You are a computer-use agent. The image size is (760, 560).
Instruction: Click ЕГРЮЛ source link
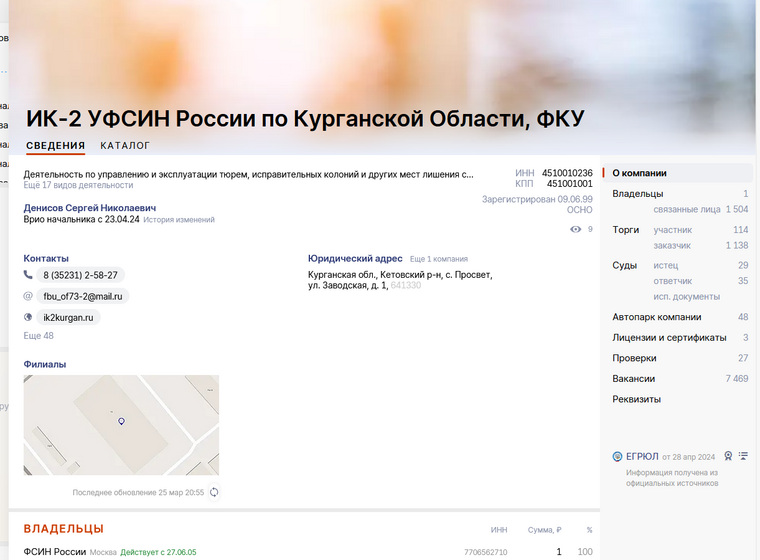[x=642, y=456]
